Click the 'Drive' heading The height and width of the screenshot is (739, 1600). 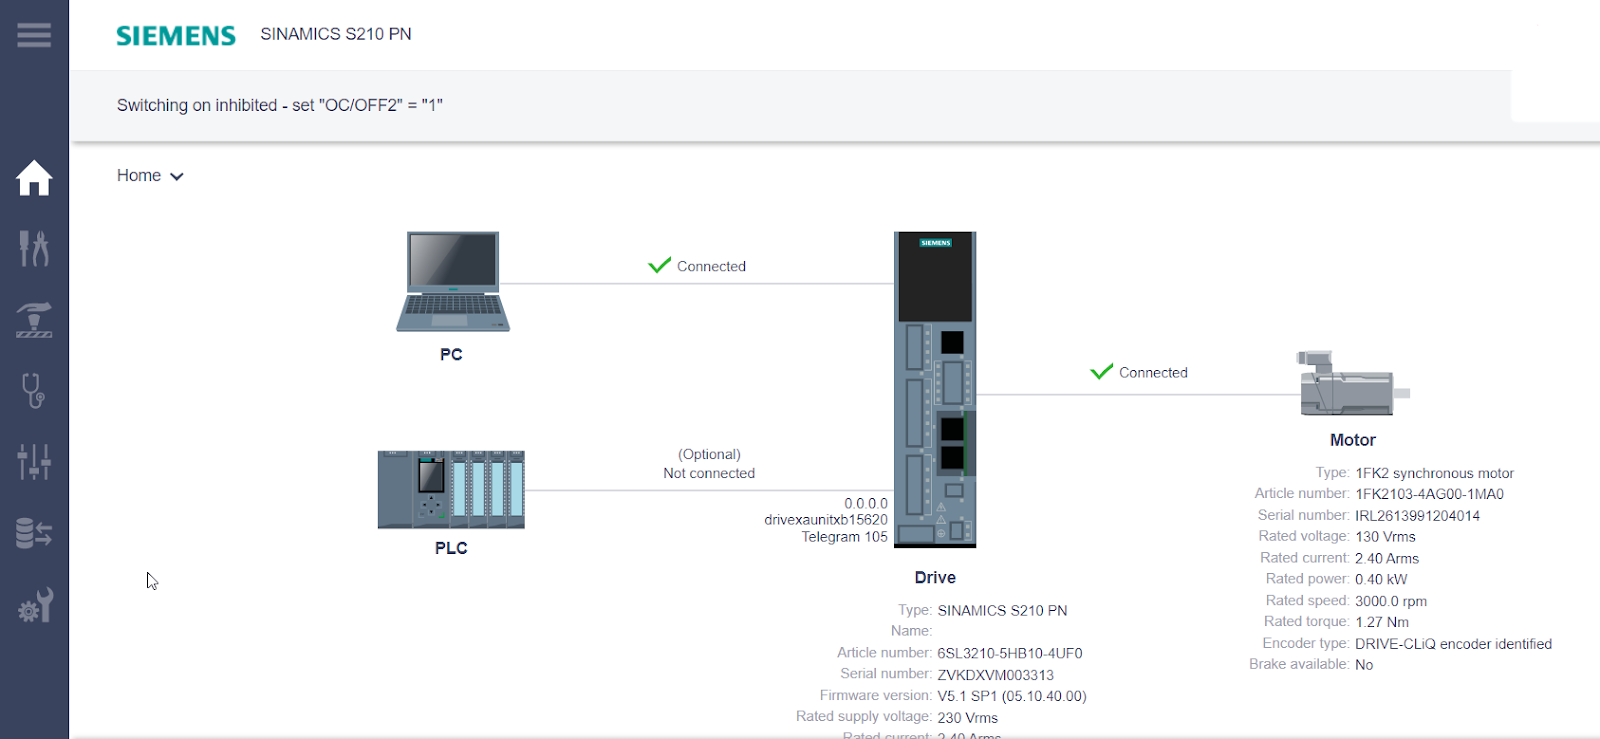935,577
